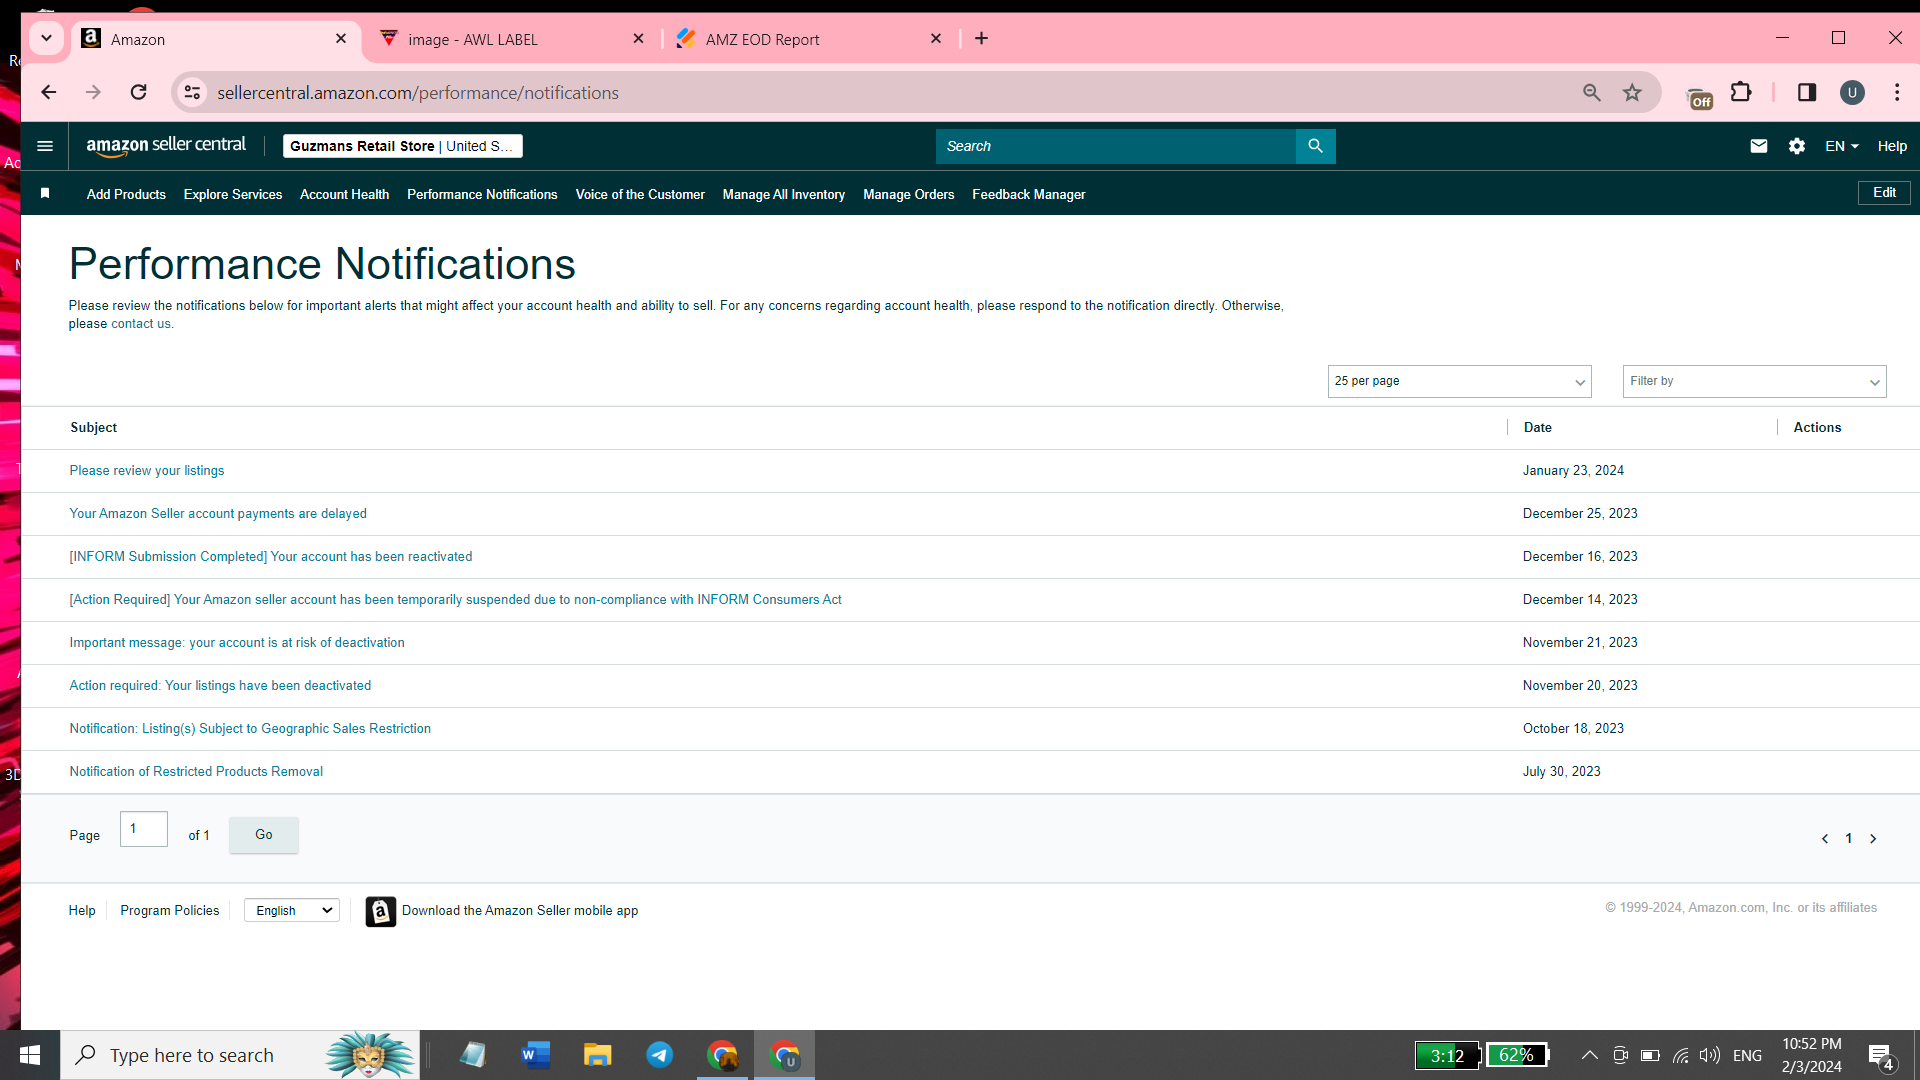
Task: Click the Go pagination button
Action: click(264, 835)
